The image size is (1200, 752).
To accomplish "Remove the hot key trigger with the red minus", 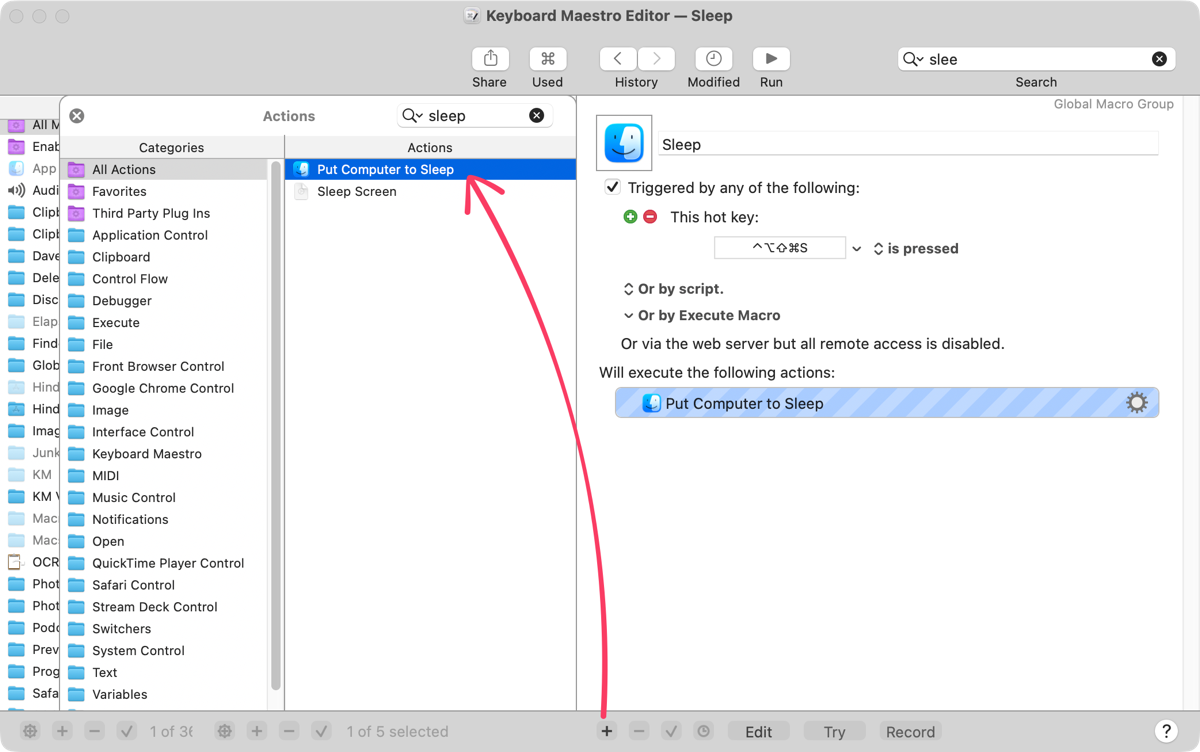I will click(x=650, y=217).
